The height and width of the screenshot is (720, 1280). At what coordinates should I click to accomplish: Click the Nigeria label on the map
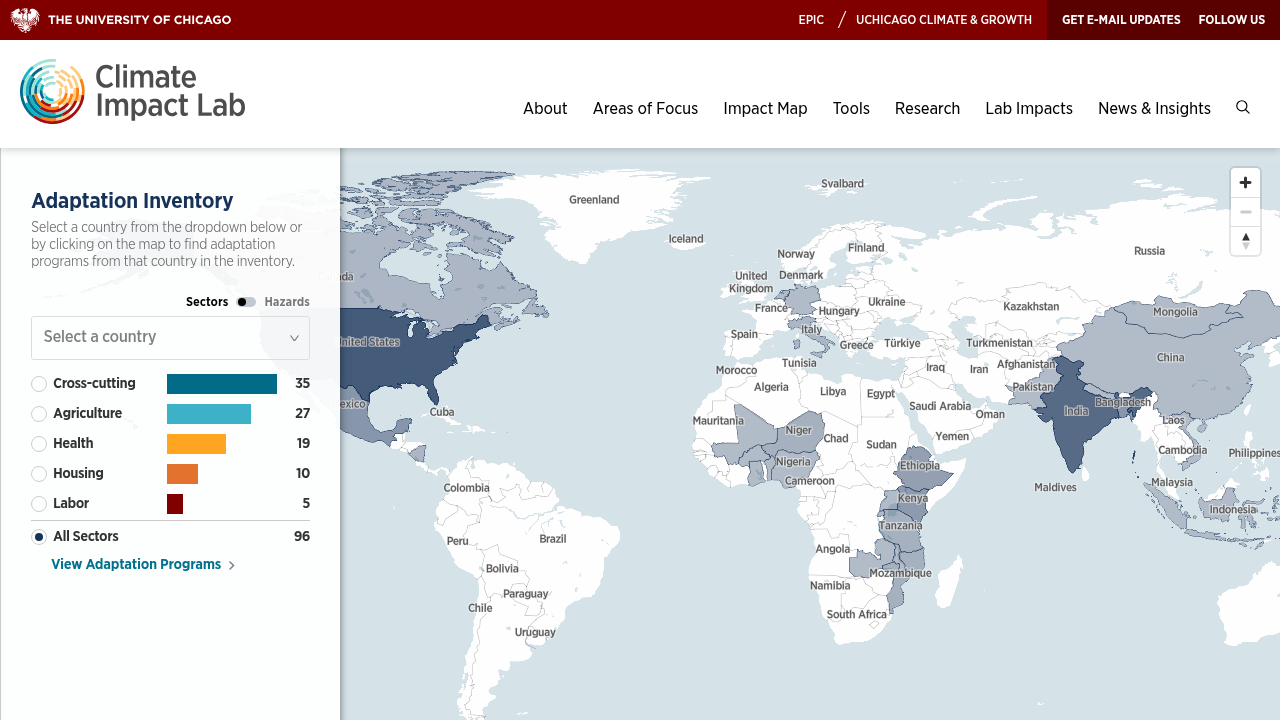coord(793,462)
